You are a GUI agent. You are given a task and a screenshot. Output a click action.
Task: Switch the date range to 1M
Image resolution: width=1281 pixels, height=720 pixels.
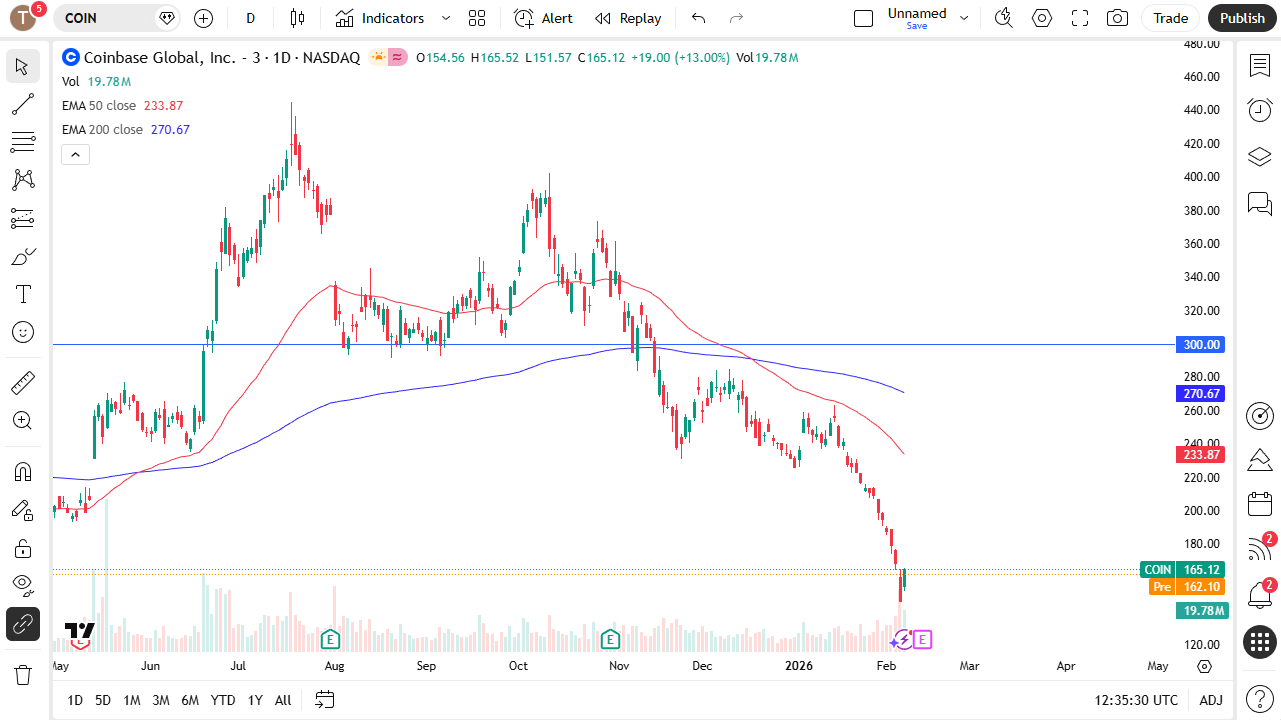click(x=132, y=700)
